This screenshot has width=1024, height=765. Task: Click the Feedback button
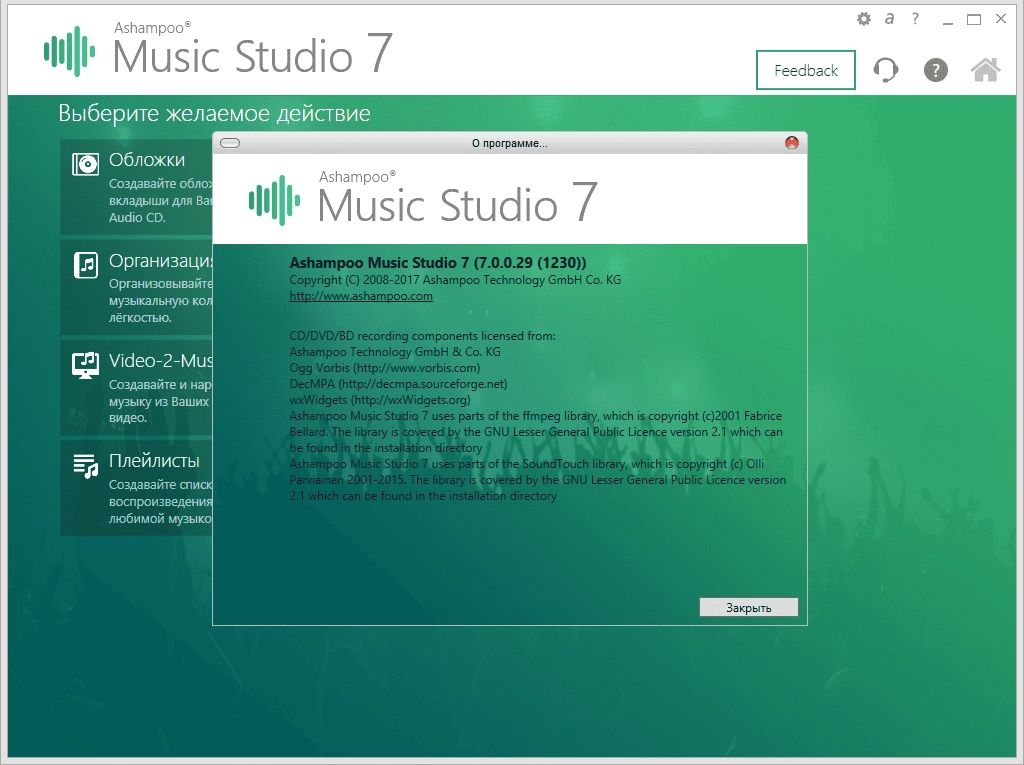coord(806,70)
